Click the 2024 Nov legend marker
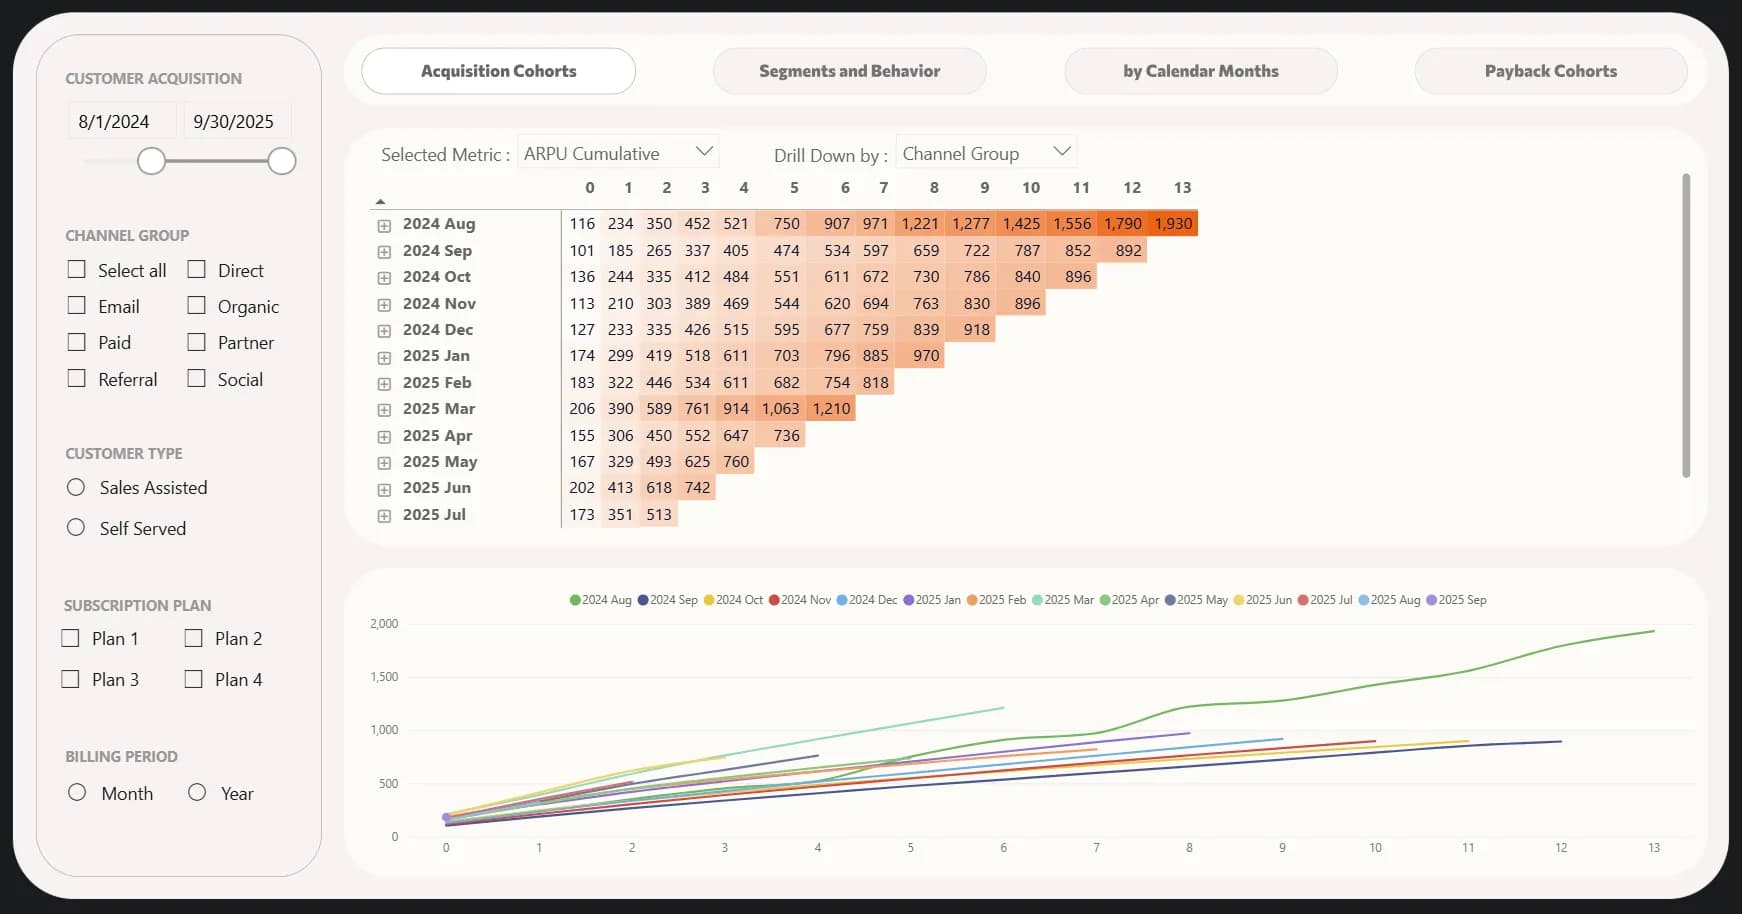The image size is (1742, 914). 774,600
